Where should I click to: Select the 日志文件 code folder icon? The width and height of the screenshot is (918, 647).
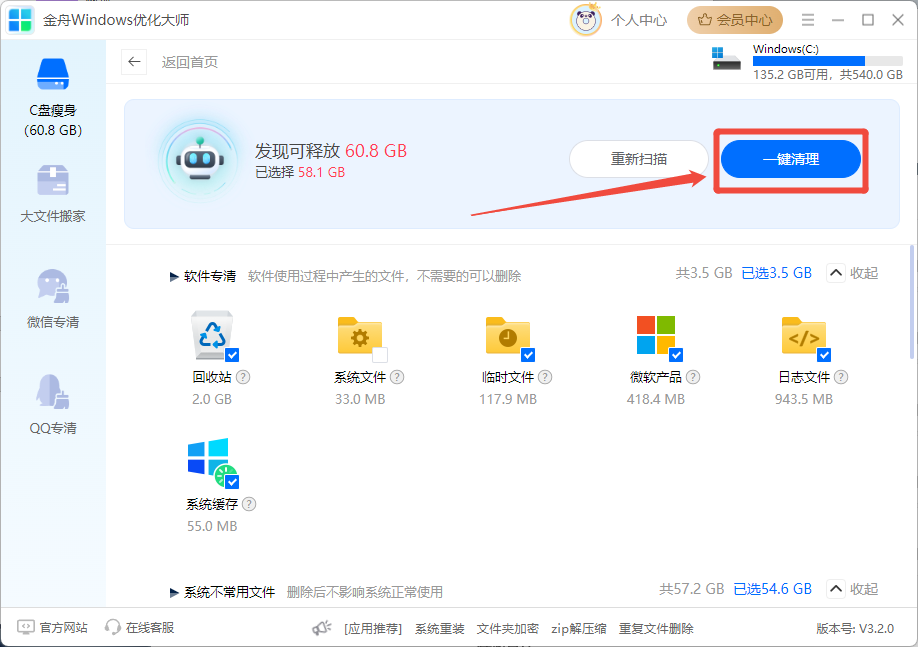pos(804,336)
